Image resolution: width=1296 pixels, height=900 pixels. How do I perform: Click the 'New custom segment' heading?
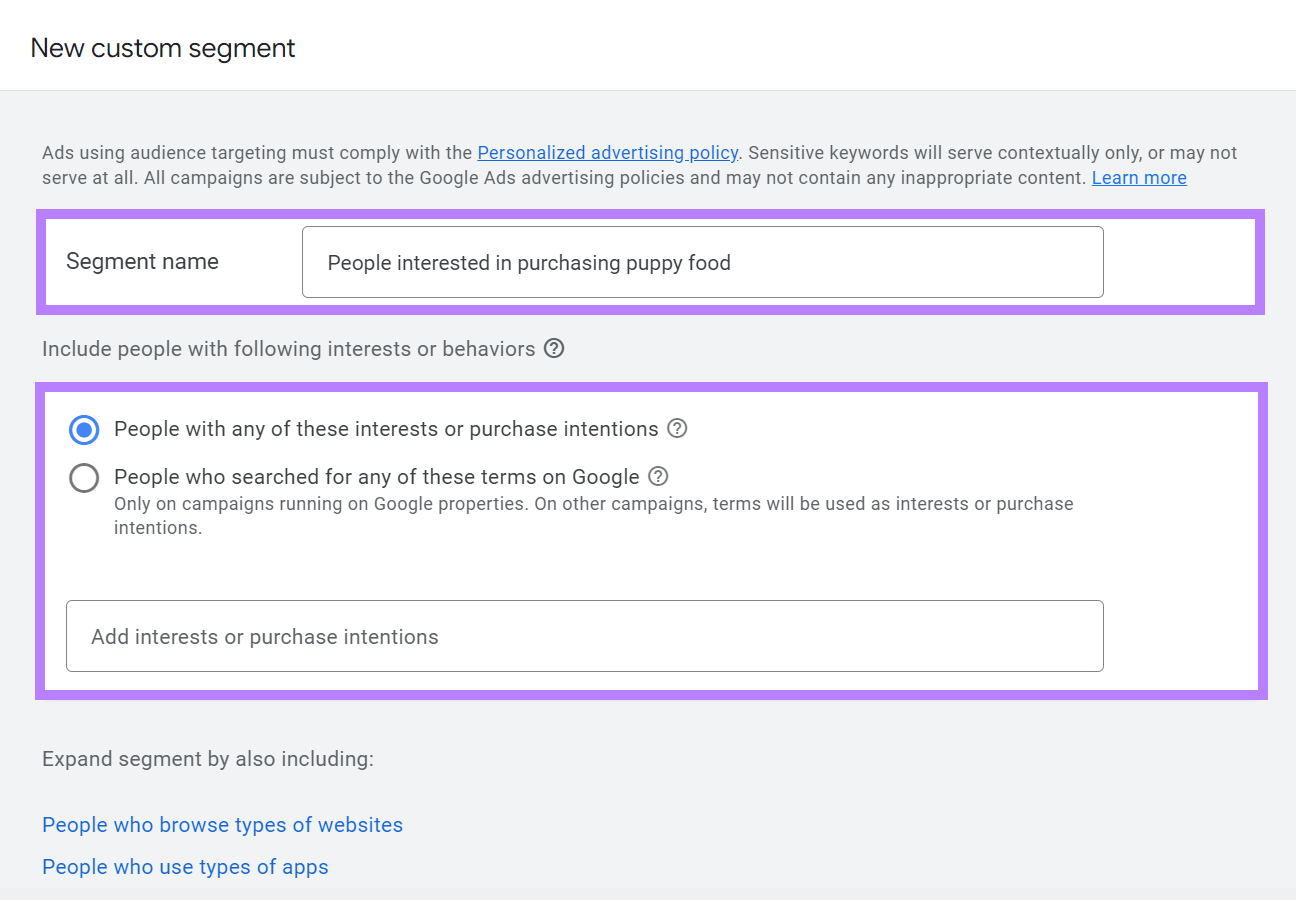coord(163,48)
